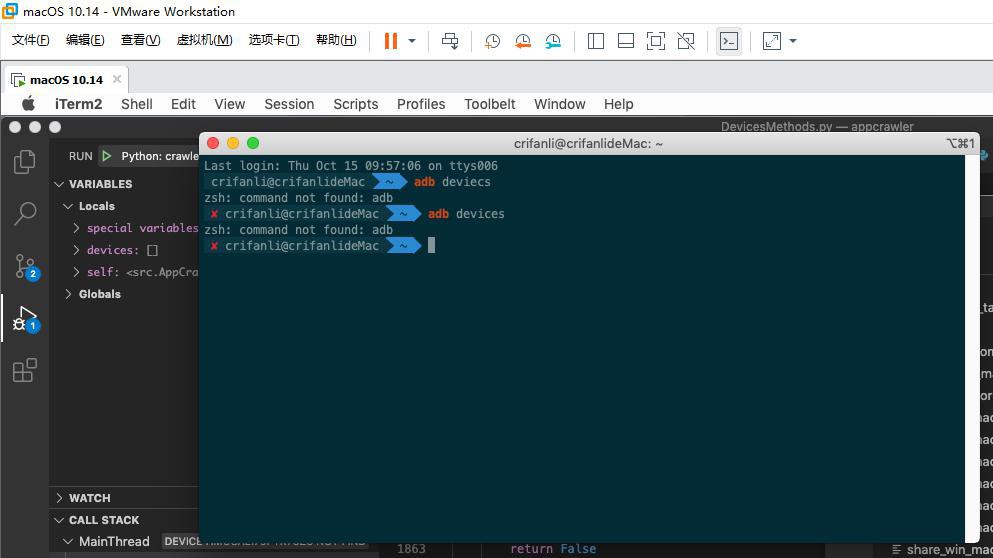Open the Session menu in iTerm2
993x558 pixels.
click(x=289, y=104)
